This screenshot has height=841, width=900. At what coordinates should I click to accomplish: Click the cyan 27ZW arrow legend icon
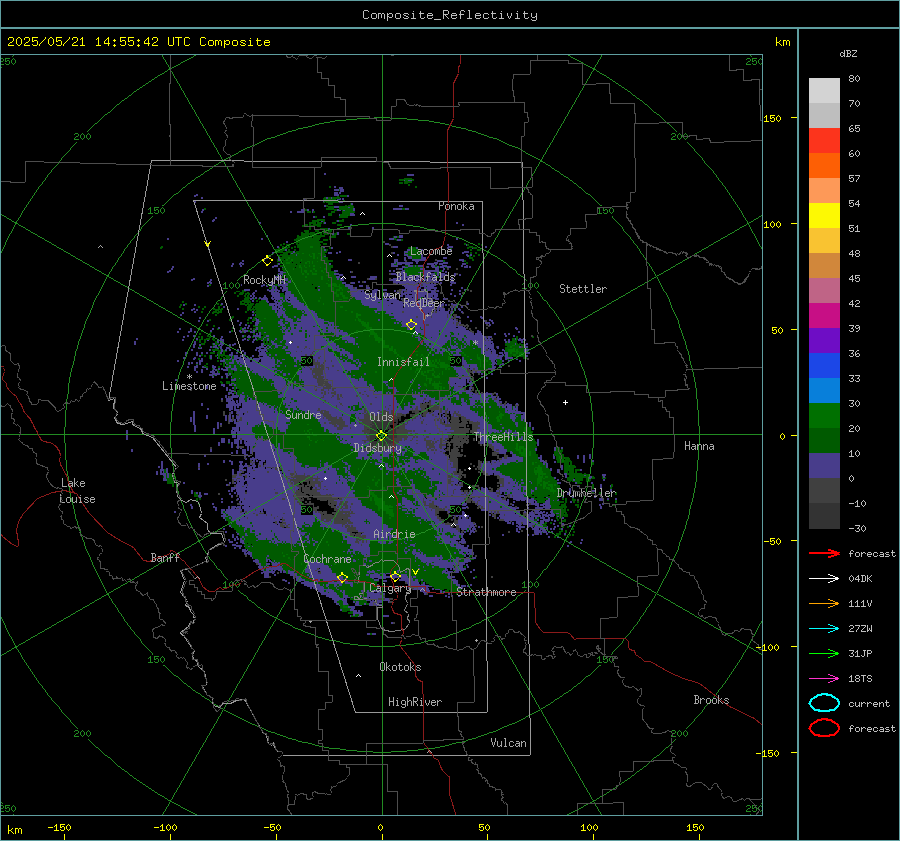pos(824,629)
